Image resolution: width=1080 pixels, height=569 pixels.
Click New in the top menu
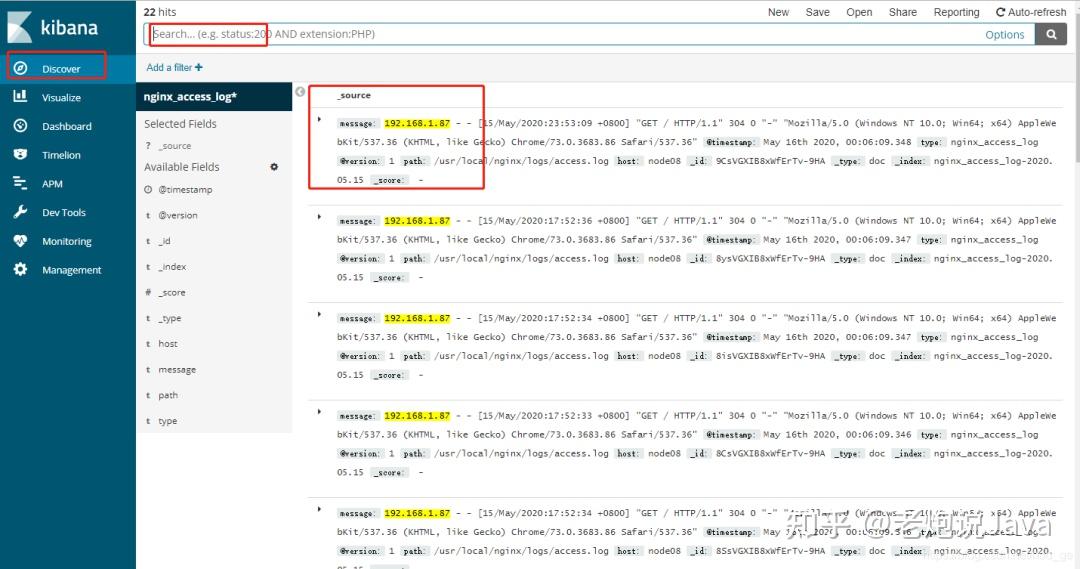click(778, 12)
